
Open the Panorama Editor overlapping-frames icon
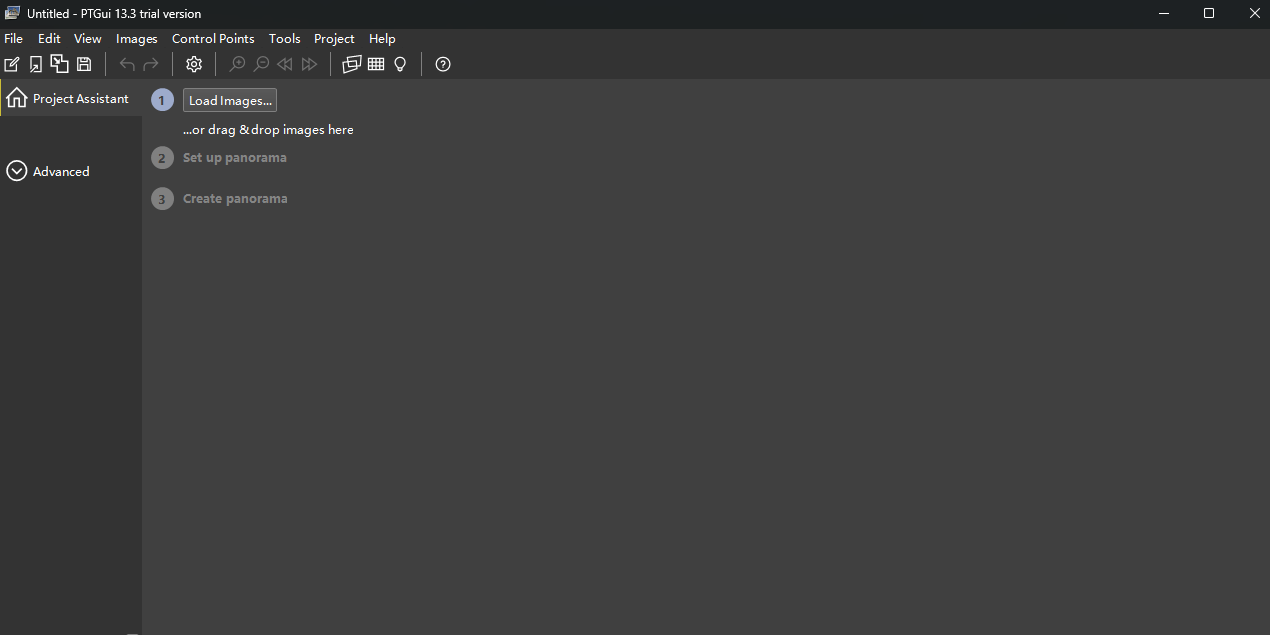pyautogui.click(x=352, y=64)
